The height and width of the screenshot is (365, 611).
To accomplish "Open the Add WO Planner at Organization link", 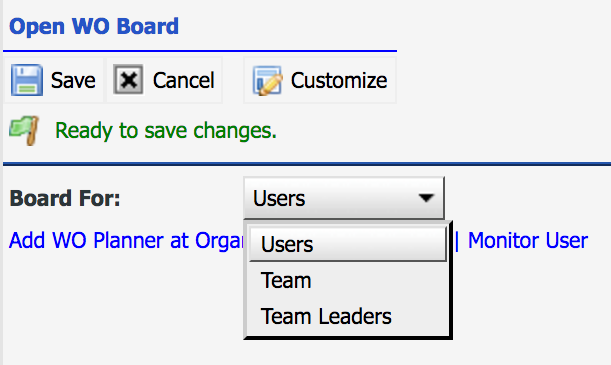I will pos(126,240).
